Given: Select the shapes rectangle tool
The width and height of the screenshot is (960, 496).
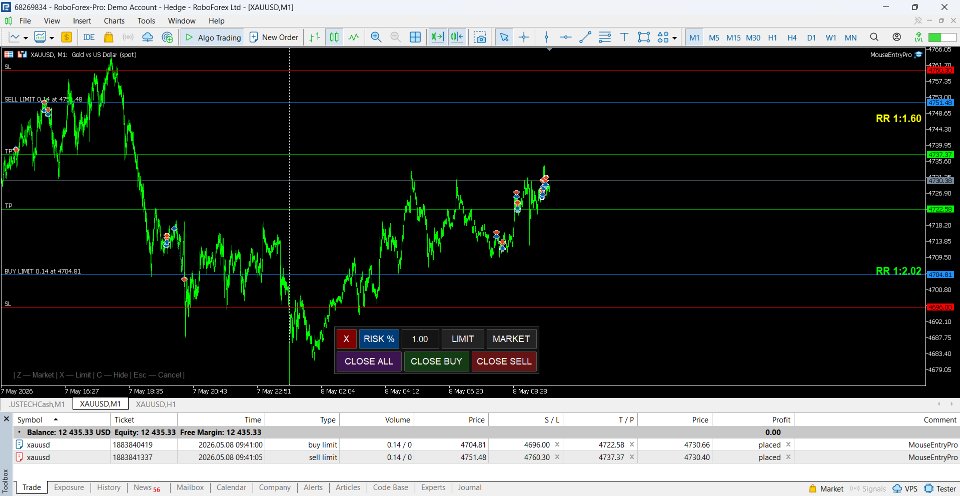Looking at the screenshot, I should 643,37.
